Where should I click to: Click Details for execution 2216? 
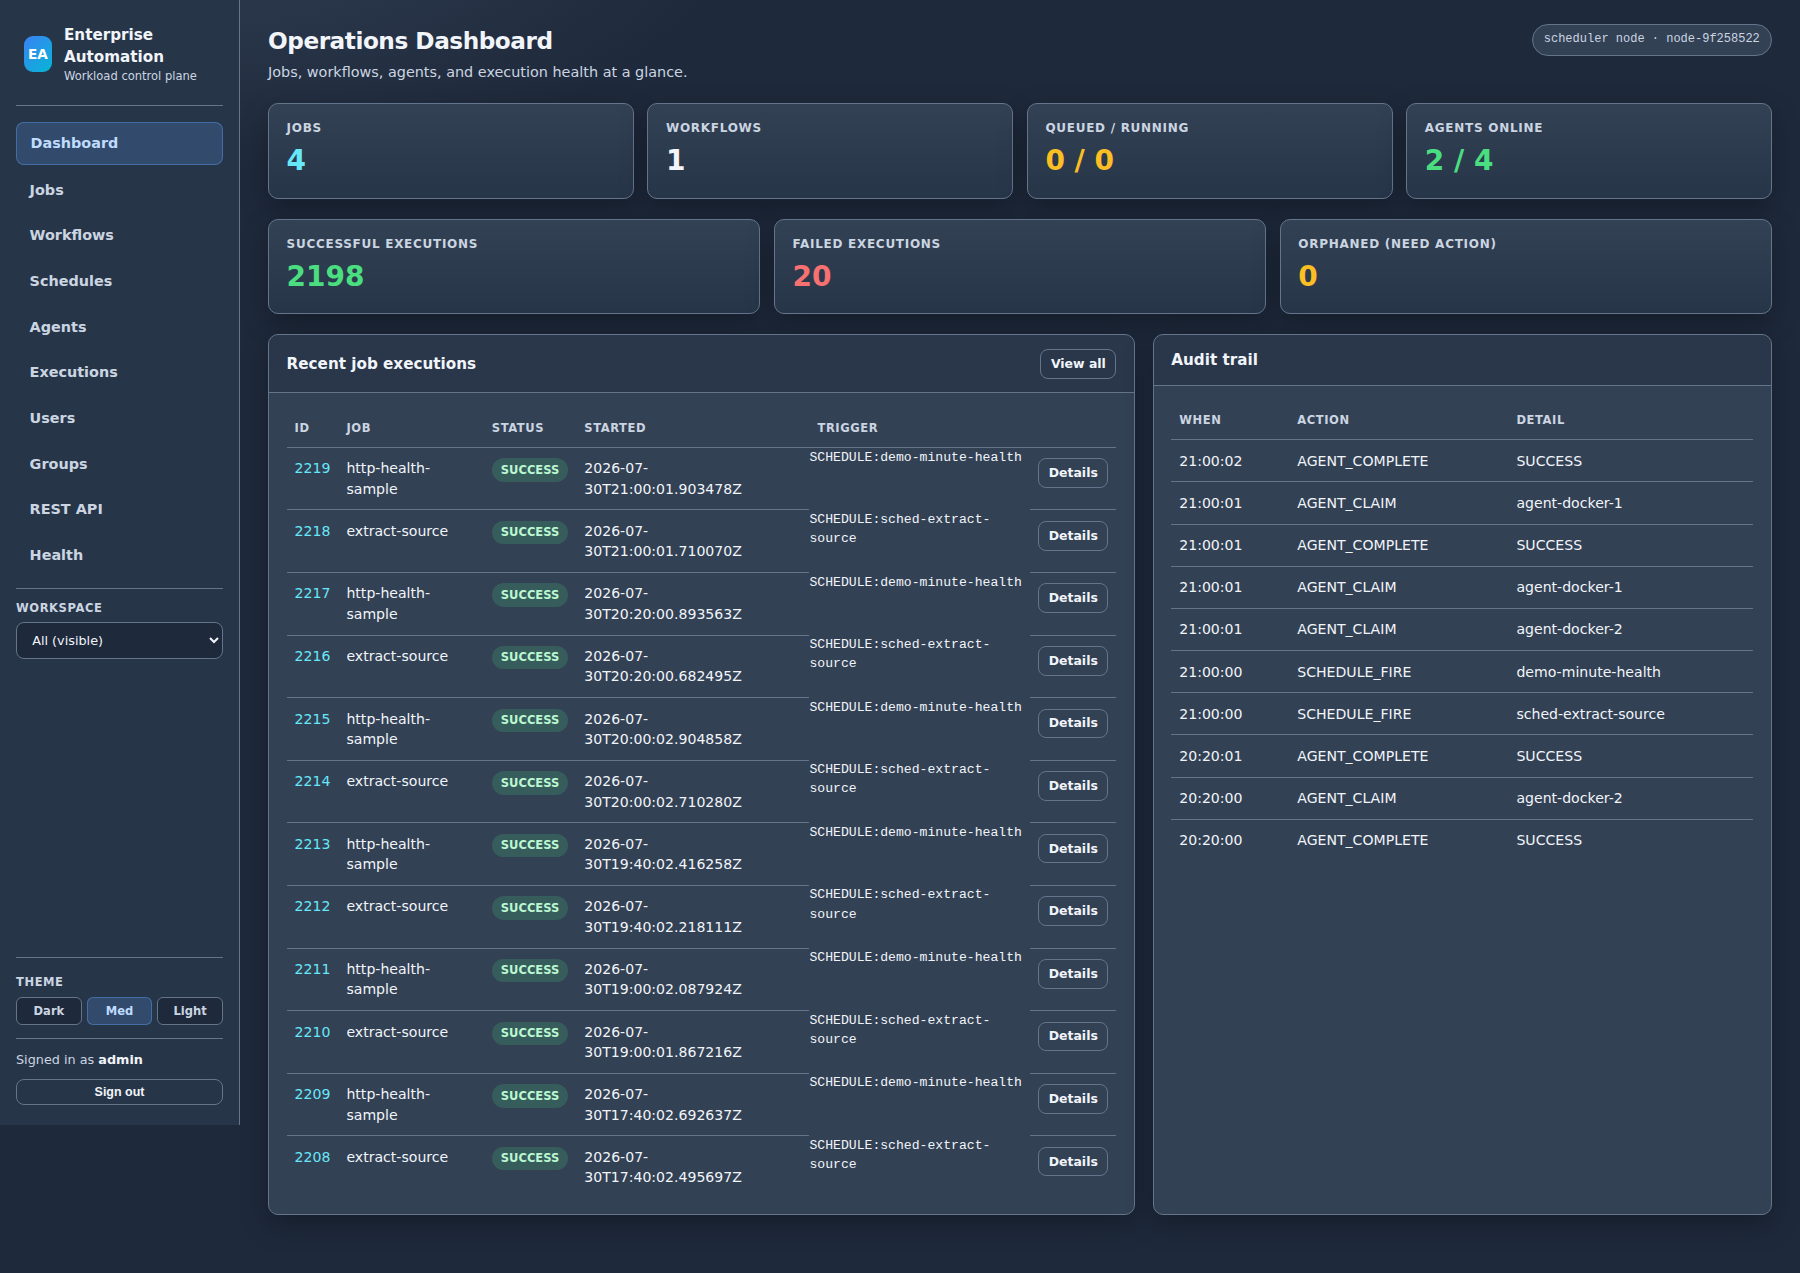coord(1073,661)
